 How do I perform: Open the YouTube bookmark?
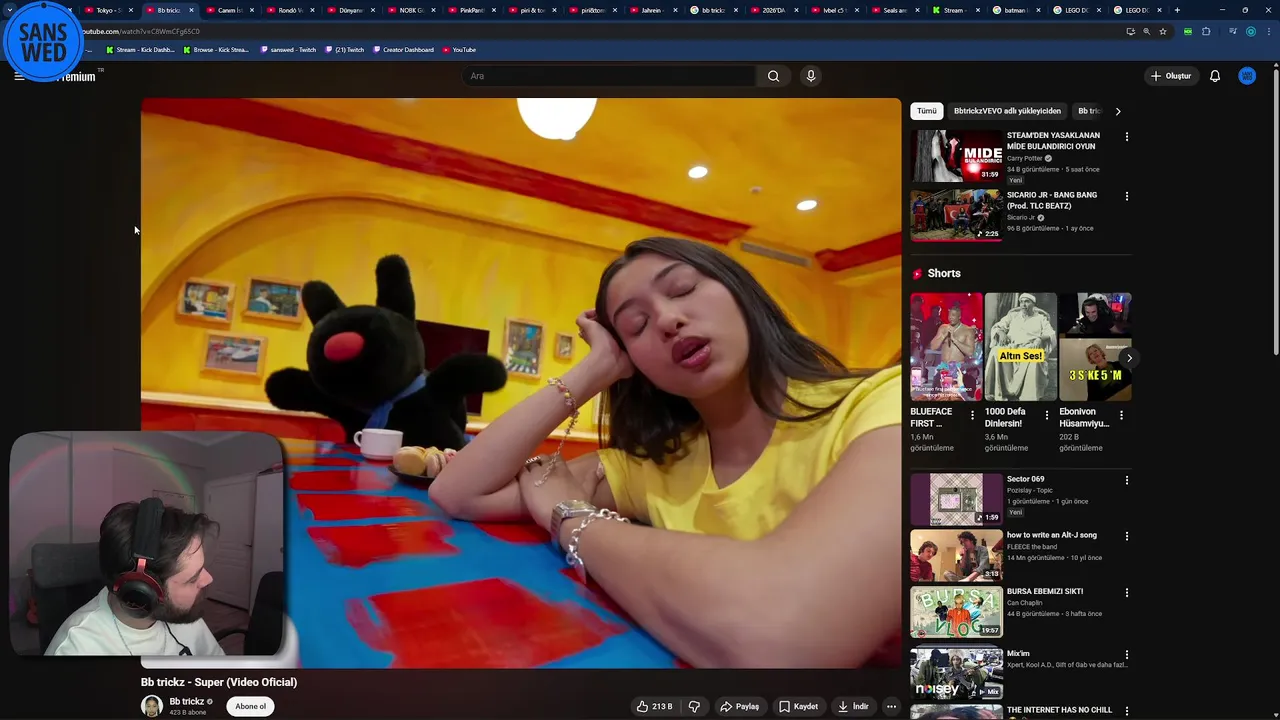click(459, 50)
